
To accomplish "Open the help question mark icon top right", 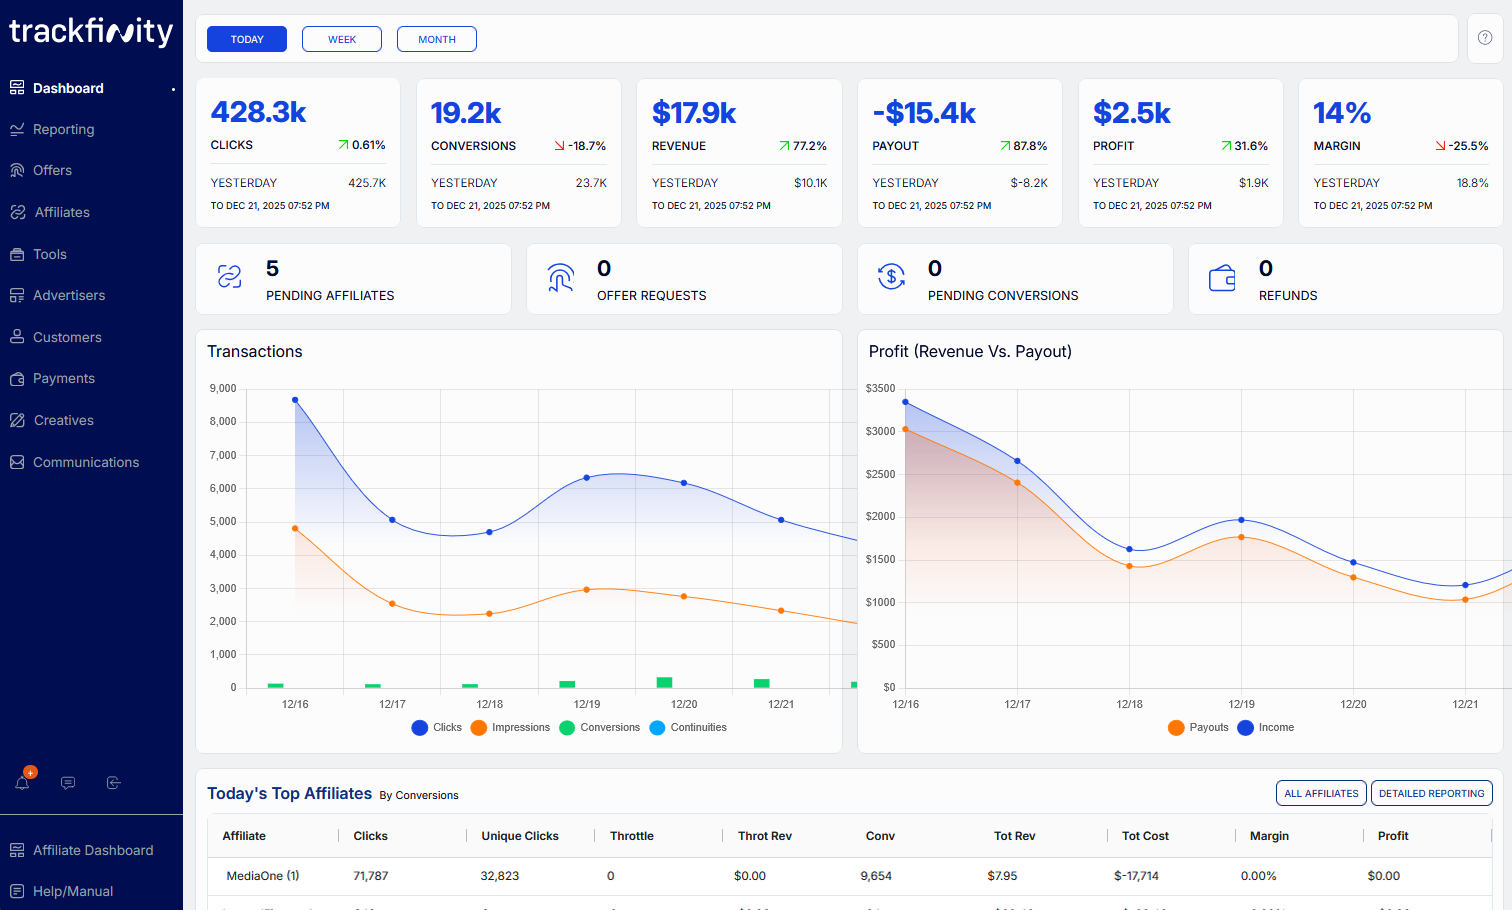I will coord(1484,38).
